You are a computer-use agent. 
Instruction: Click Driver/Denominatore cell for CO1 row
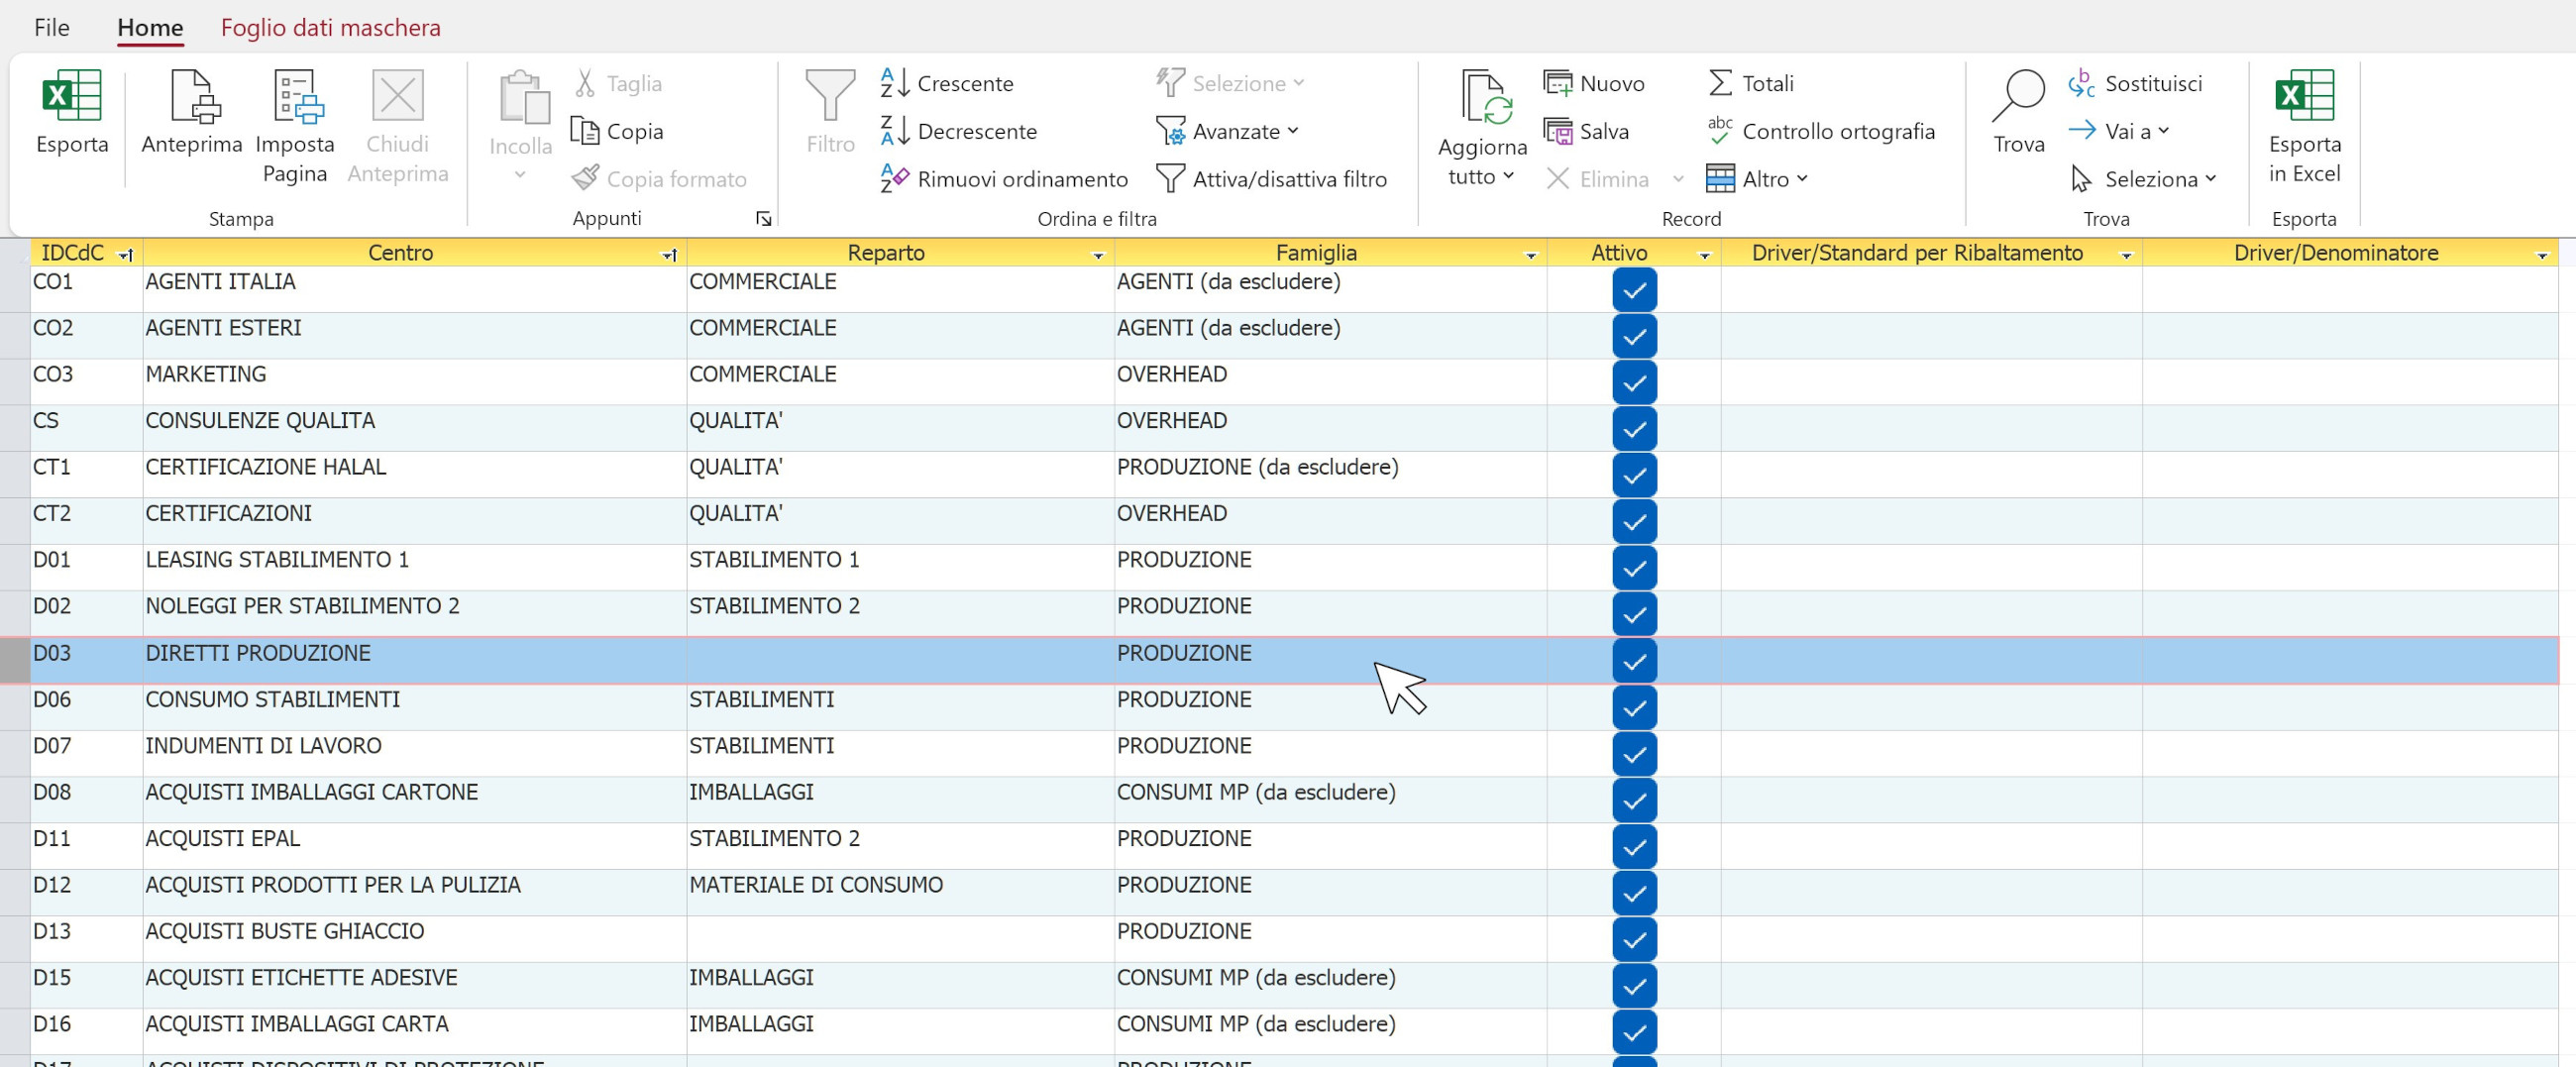[2350, 289]
